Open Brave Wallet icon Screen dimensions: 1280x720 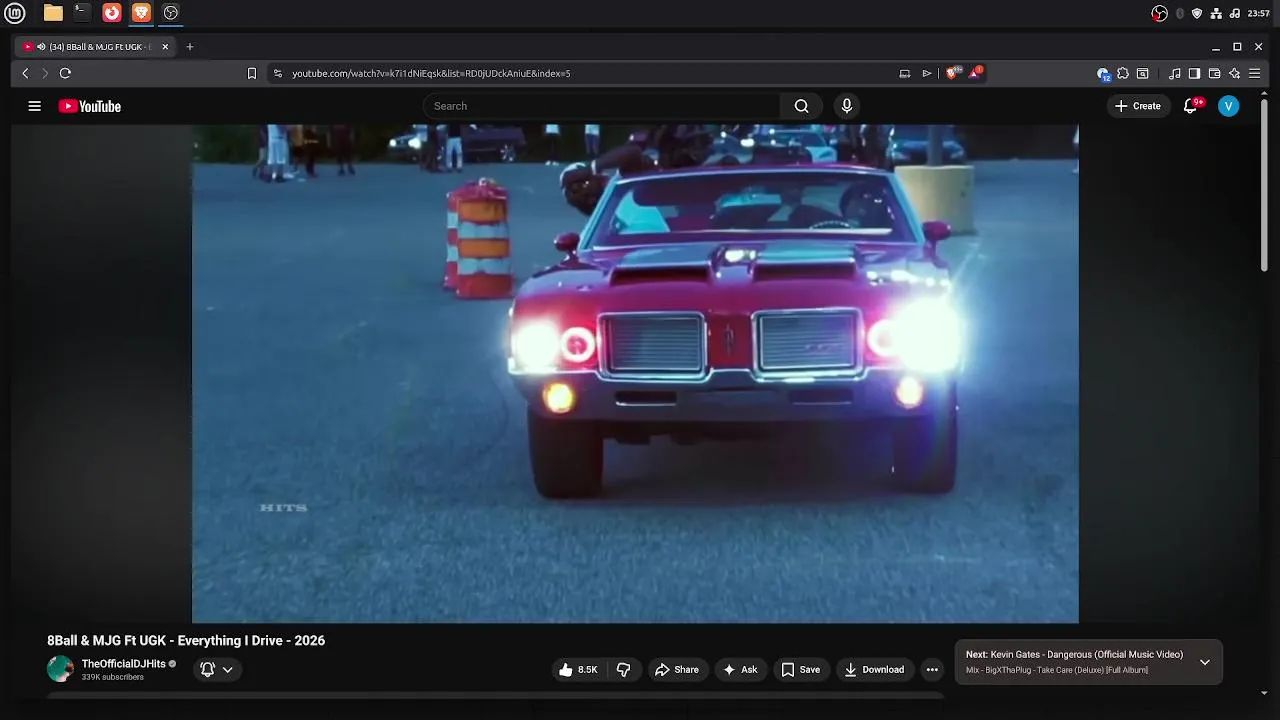tap(1214, 73)
